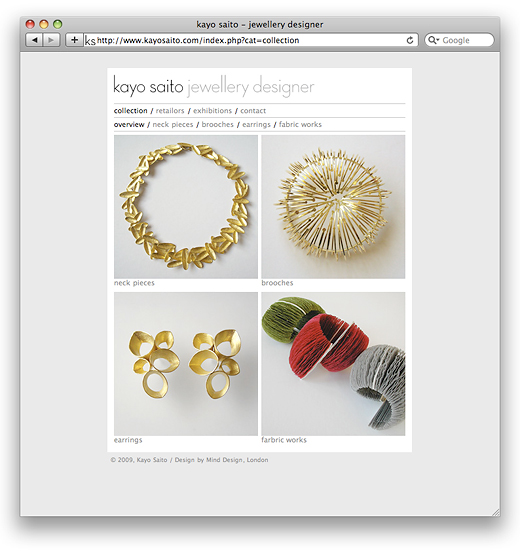This screenshot has width=520, height=553.
Task: Open the gold brooch thumbnail image
Action: click(x=333, y=207)
